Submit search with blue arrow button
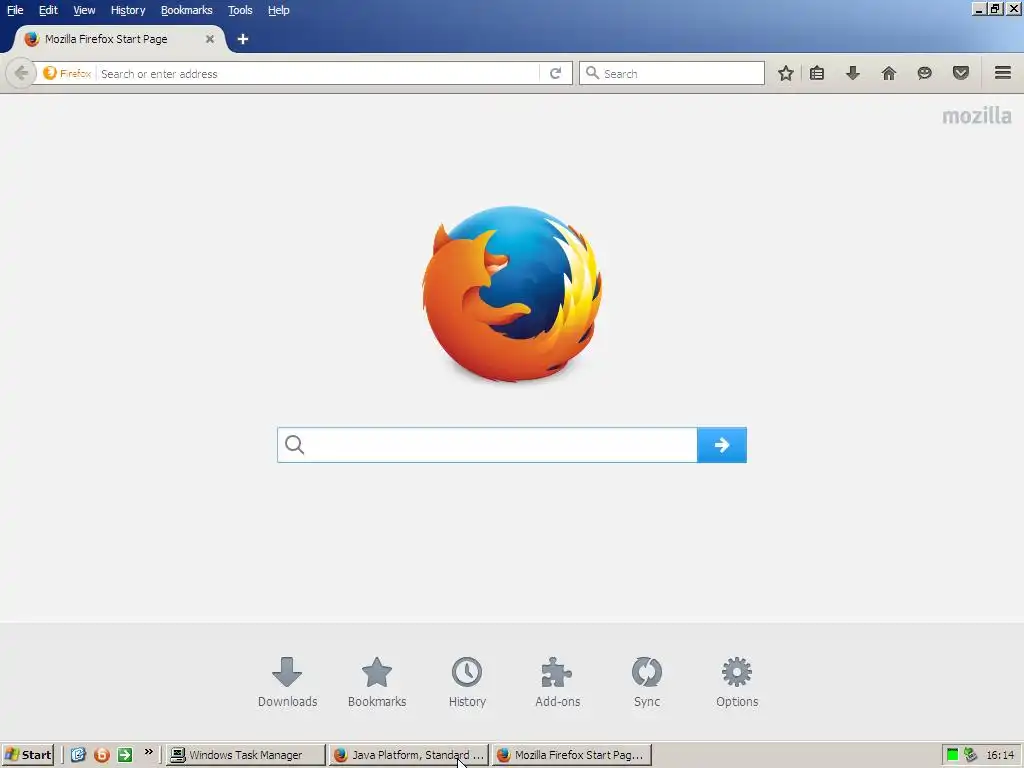This screenshot has height=768, width=1024. point(722,445)
